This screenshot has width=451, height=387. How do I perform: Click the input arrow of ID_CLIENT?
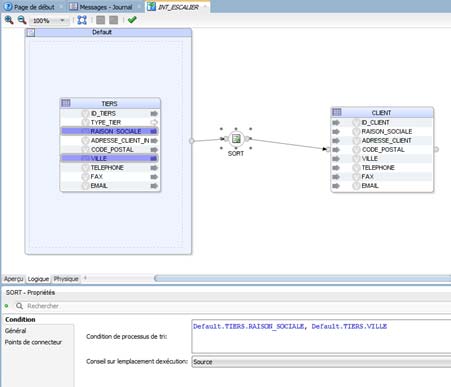[x=336, y=123]
